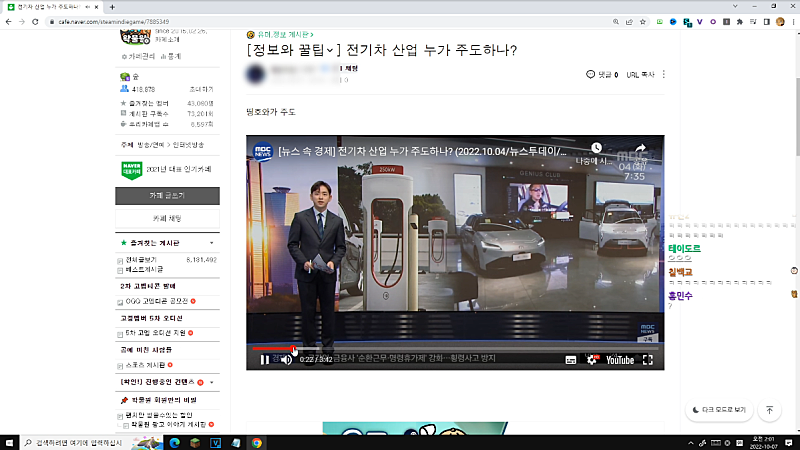
Task: Open the MBC News channel logo
Action: pyautogui.click(x=263, y=152)
